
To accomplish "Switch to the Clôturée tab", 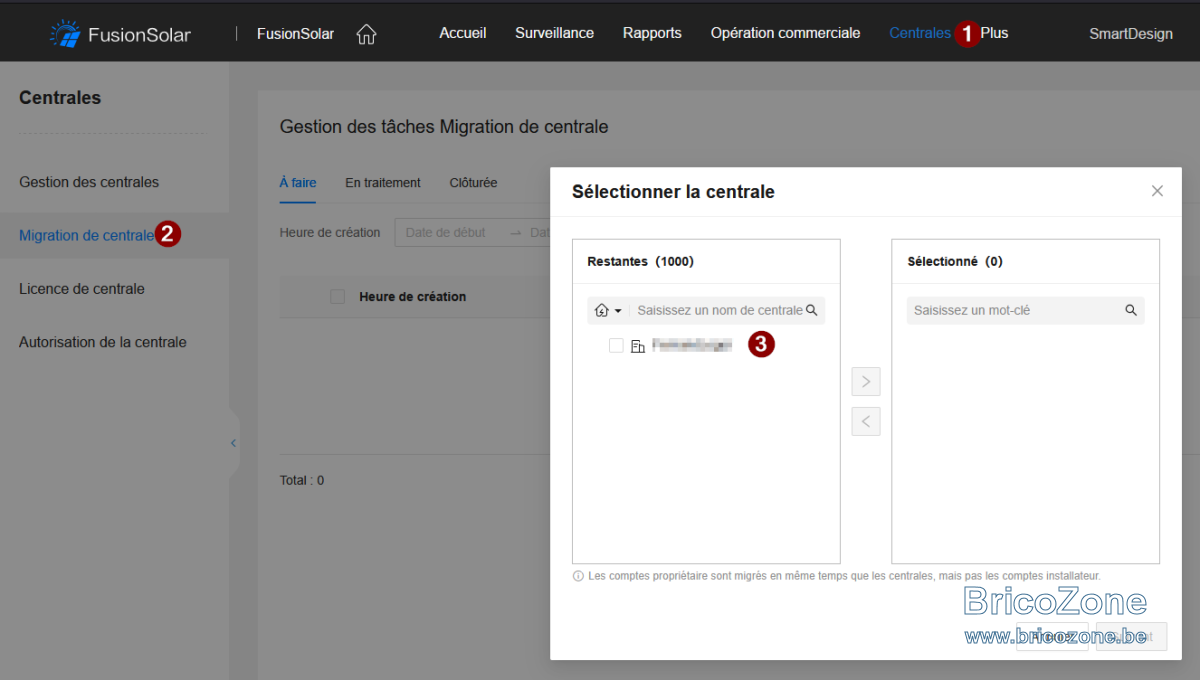I will click(x=473, y=183).
